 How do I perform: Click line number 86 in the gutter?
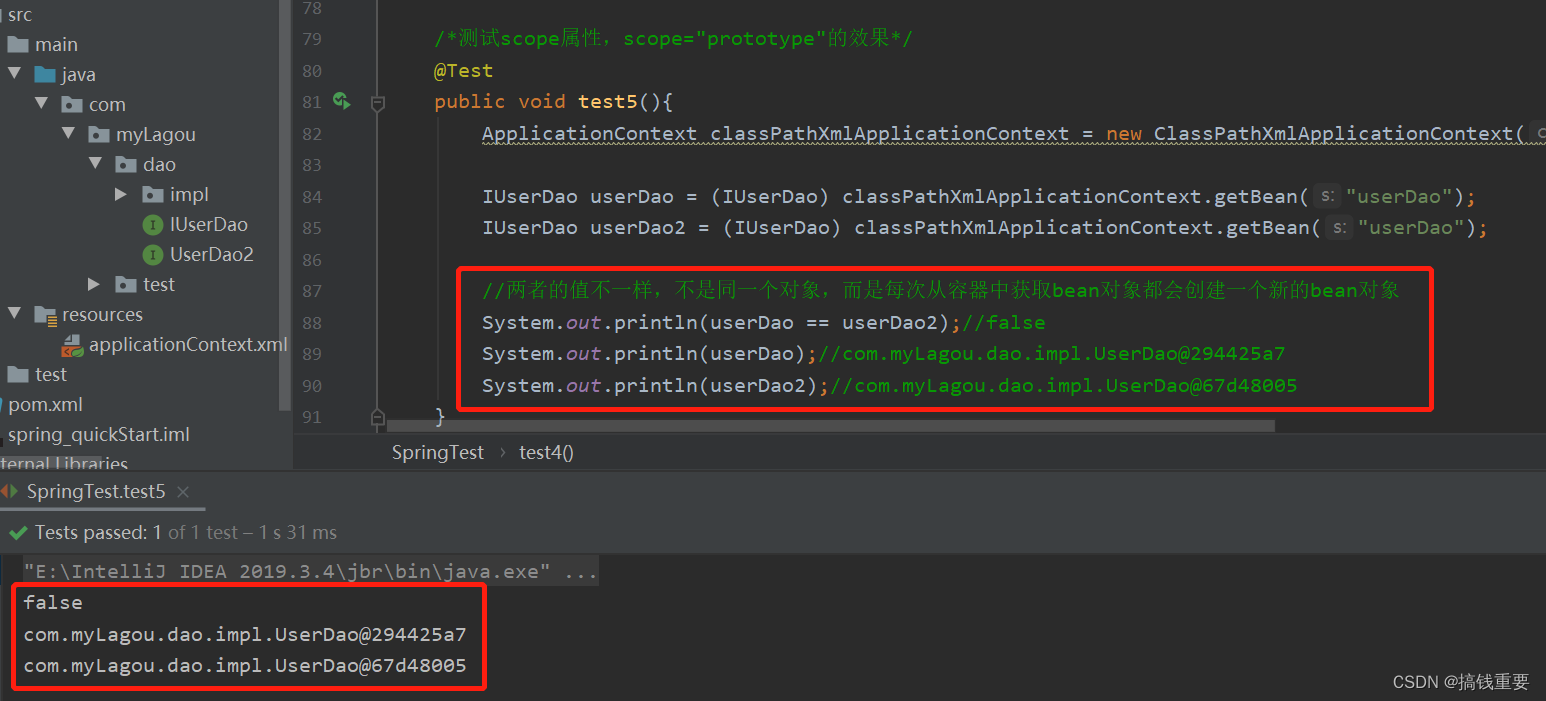click(x=312, y=260)
